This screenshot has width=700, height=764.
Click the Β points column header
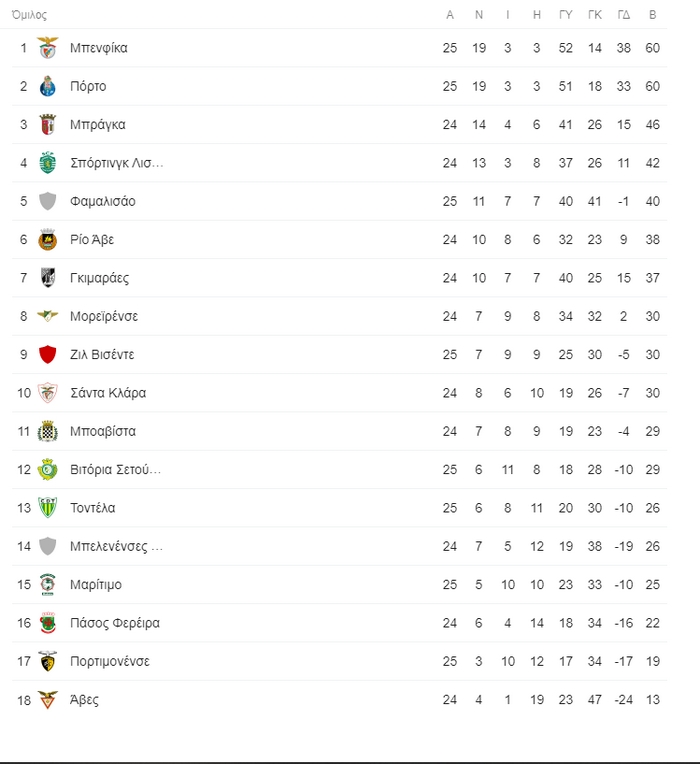653,15
